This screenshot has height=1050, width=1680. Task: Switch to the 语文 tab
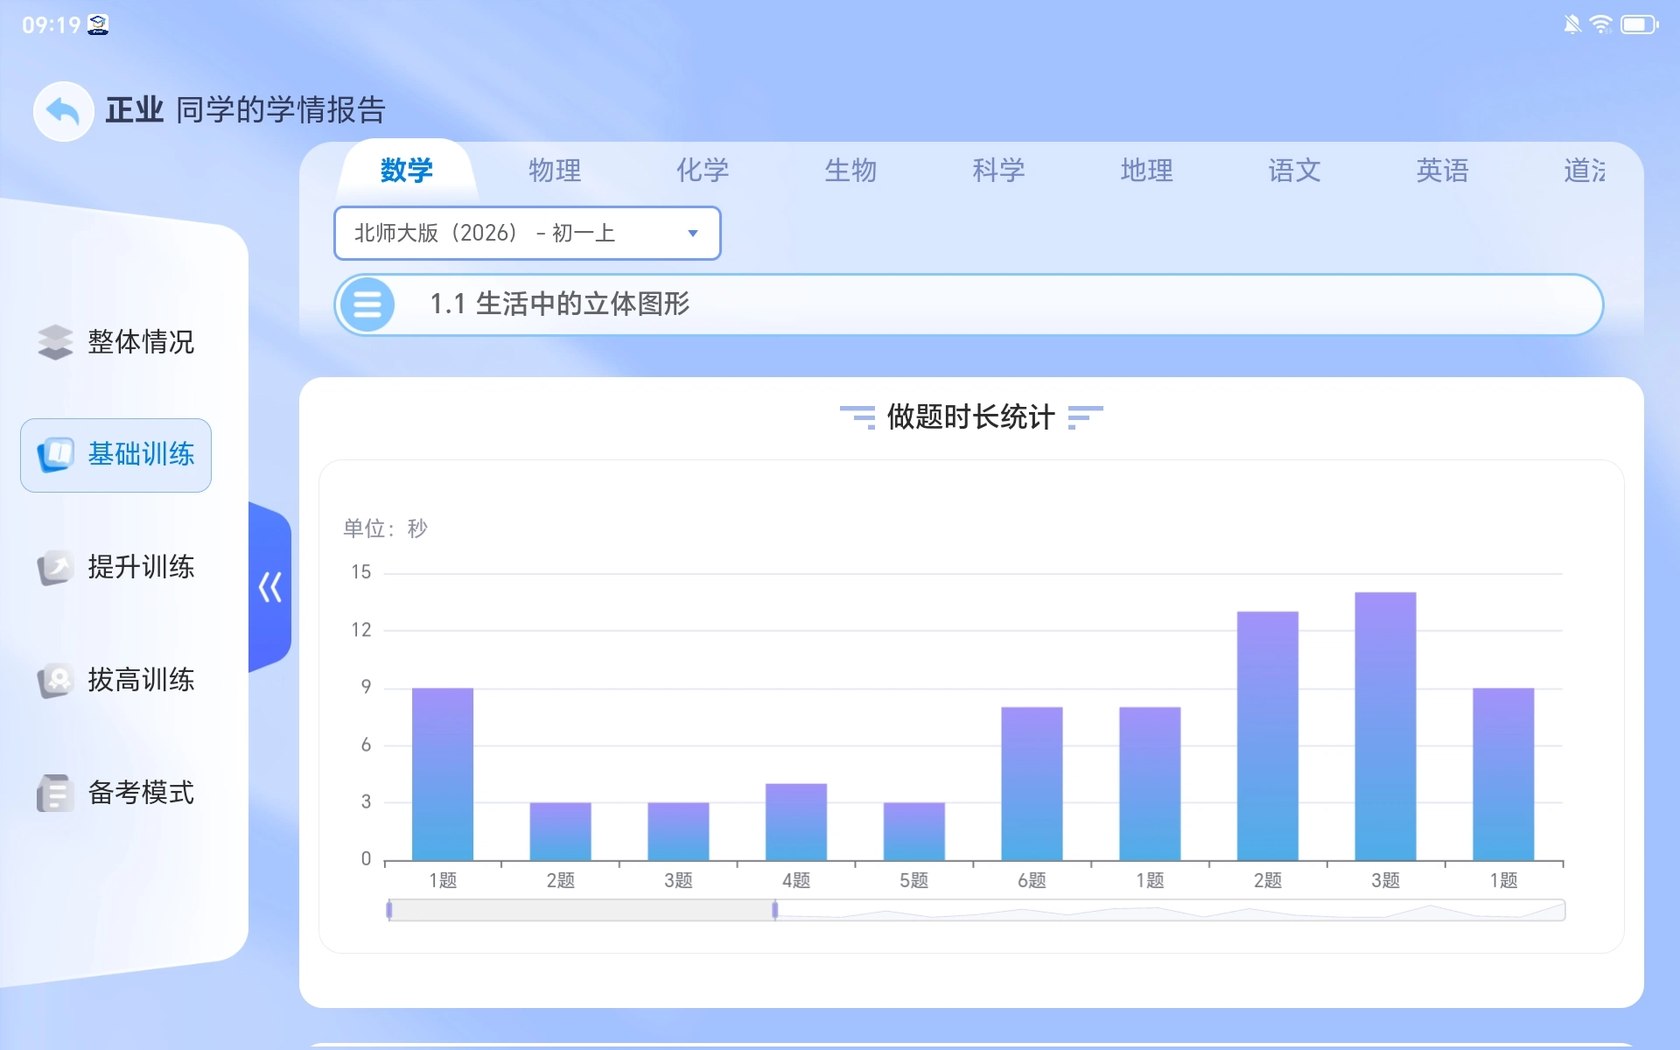pos(1294,170)
